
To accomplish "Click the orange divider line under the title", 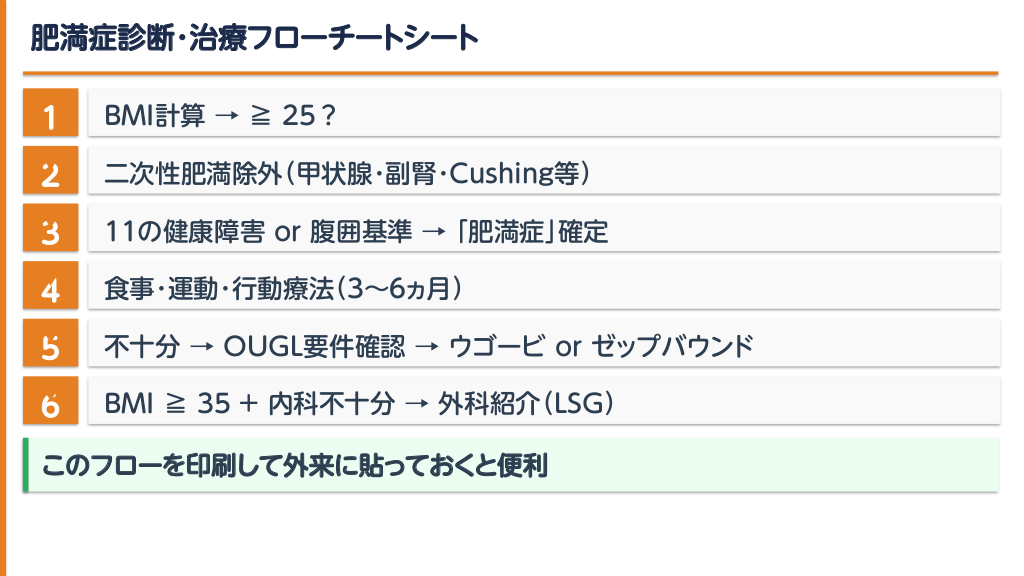I will [x=510, y=73].
